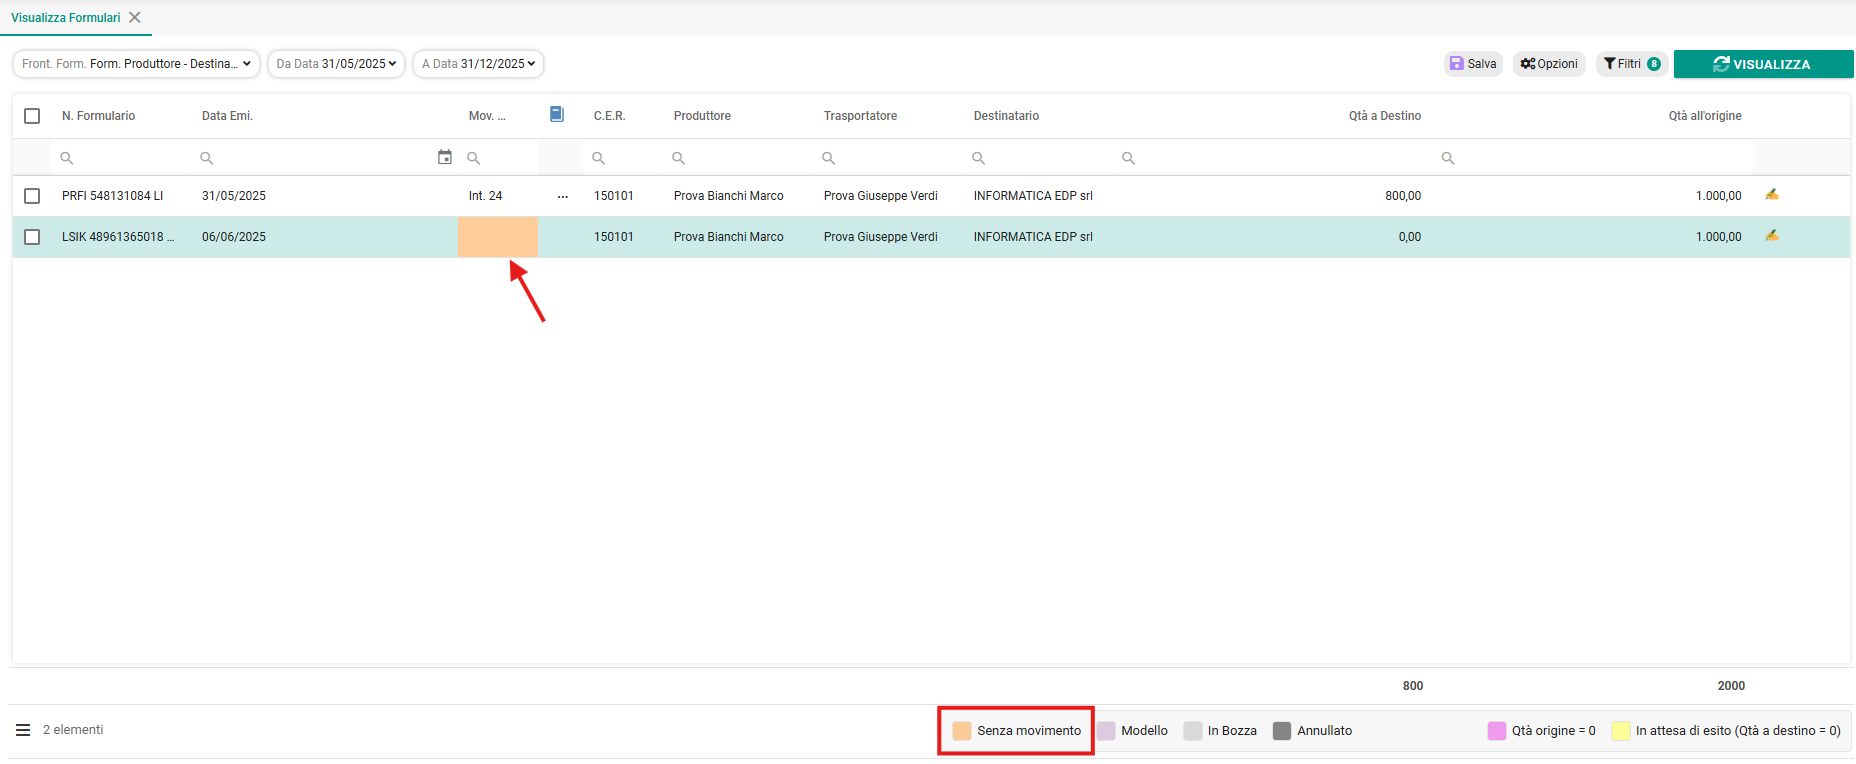Check the box for LSIK 48961365018 row
1856x764 pixels.
(x=32, y=237)
